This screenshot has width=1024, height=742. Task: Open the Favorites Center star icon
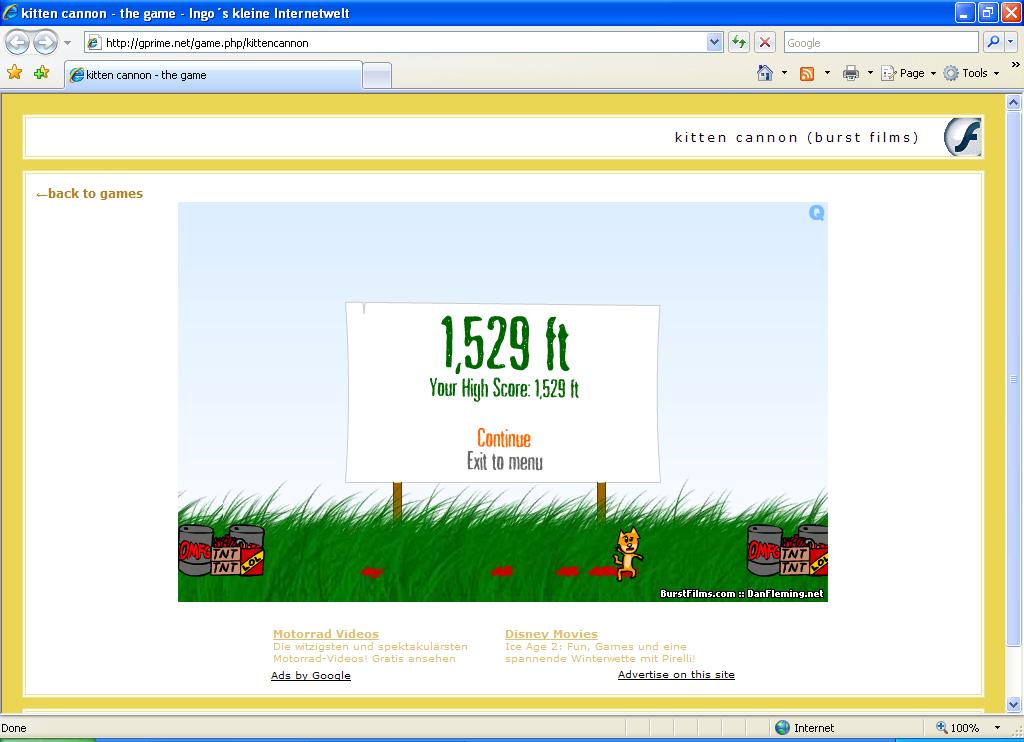click(14, 73)
